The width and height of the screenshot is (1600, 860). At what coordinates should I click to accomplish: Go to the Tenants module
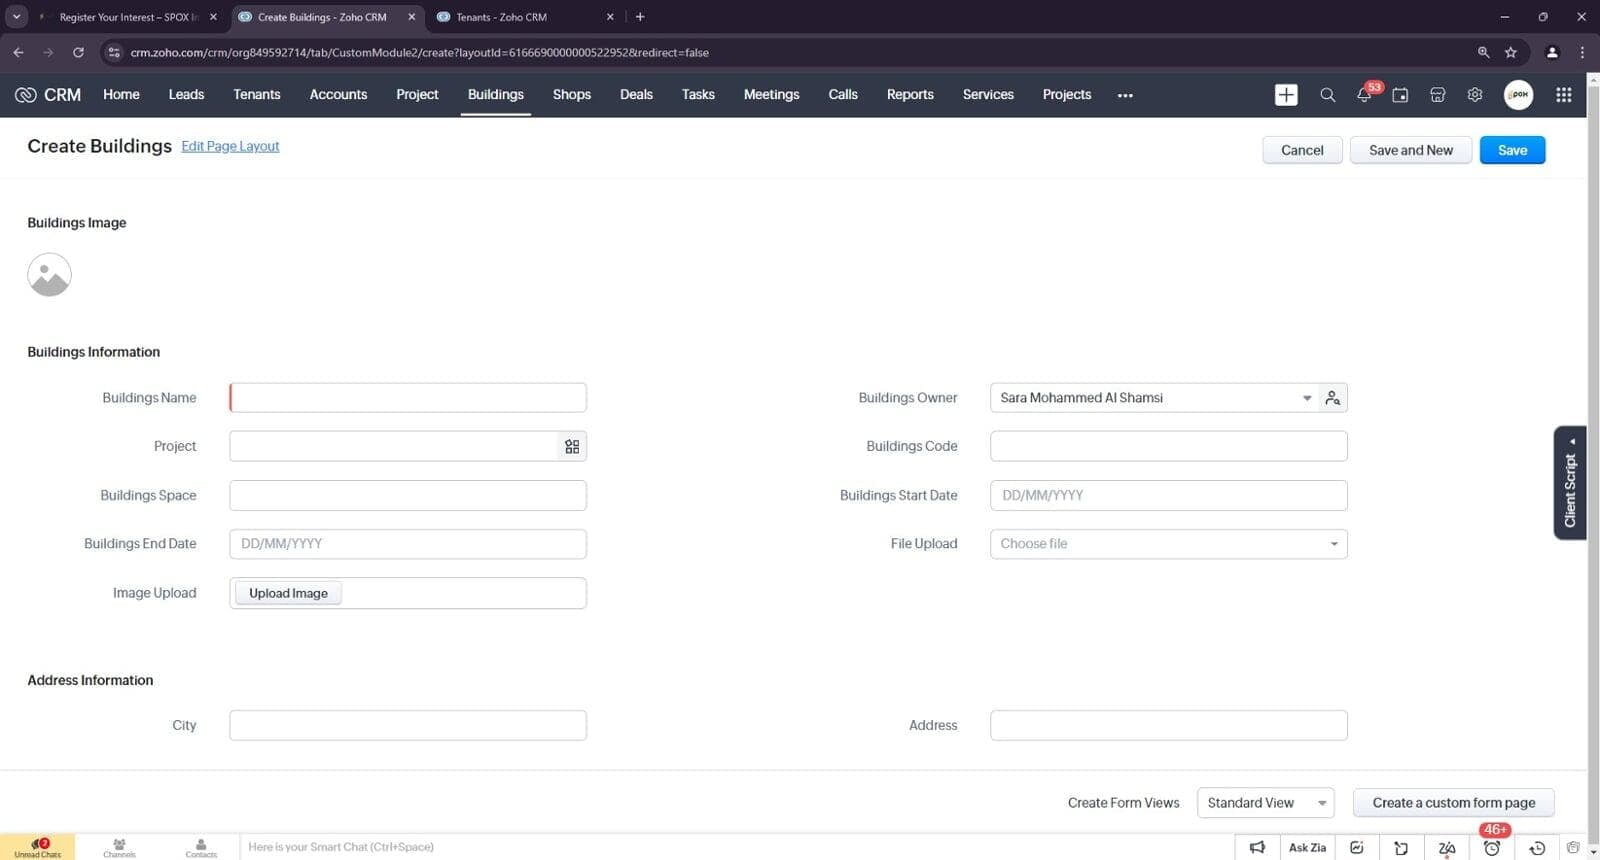coord(257,94)
